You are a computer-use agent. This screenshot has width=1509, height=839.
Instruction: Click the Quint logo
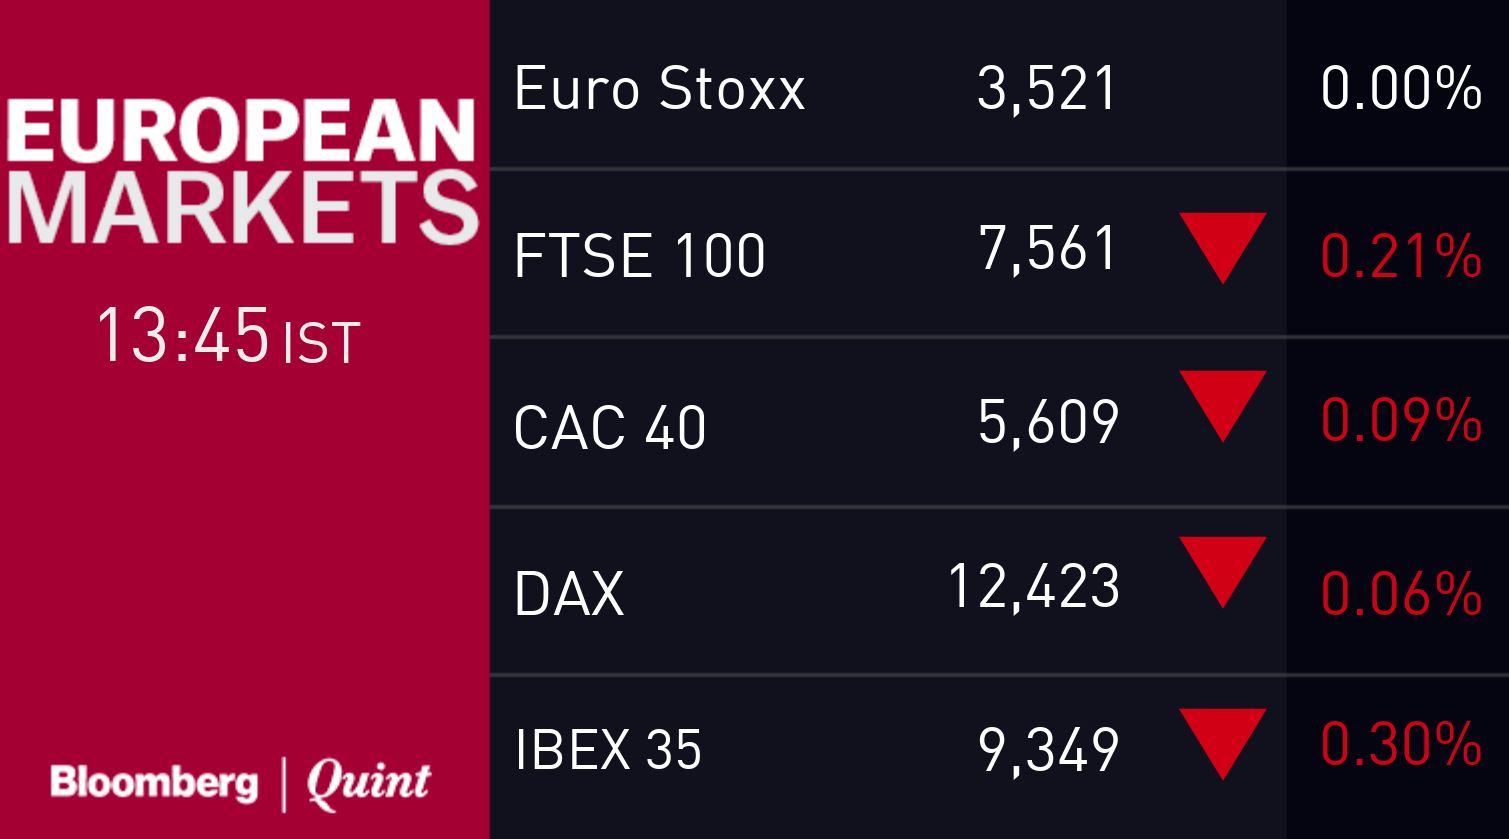pyautogui.click(x=368, y=783)
